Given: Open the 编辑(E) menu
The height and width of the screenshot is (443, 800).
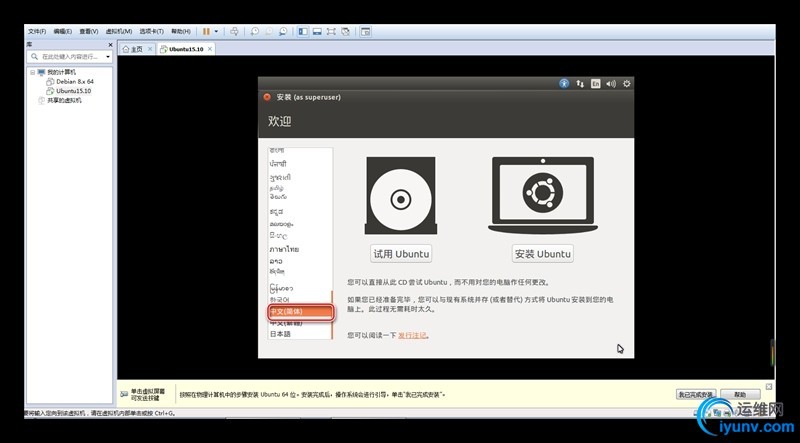Looking at the screenshot, I should pyautogui.click(x=63, y=32).
